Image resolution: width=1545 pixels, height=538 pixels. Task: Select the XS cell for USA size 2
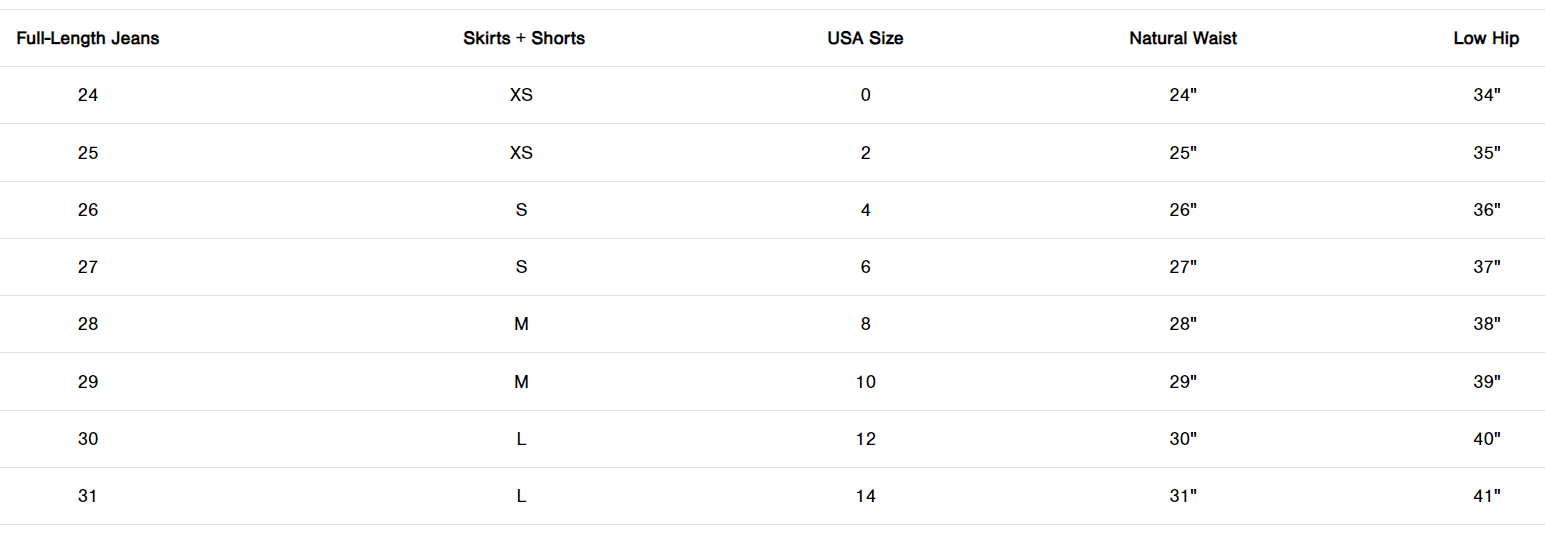521,153
